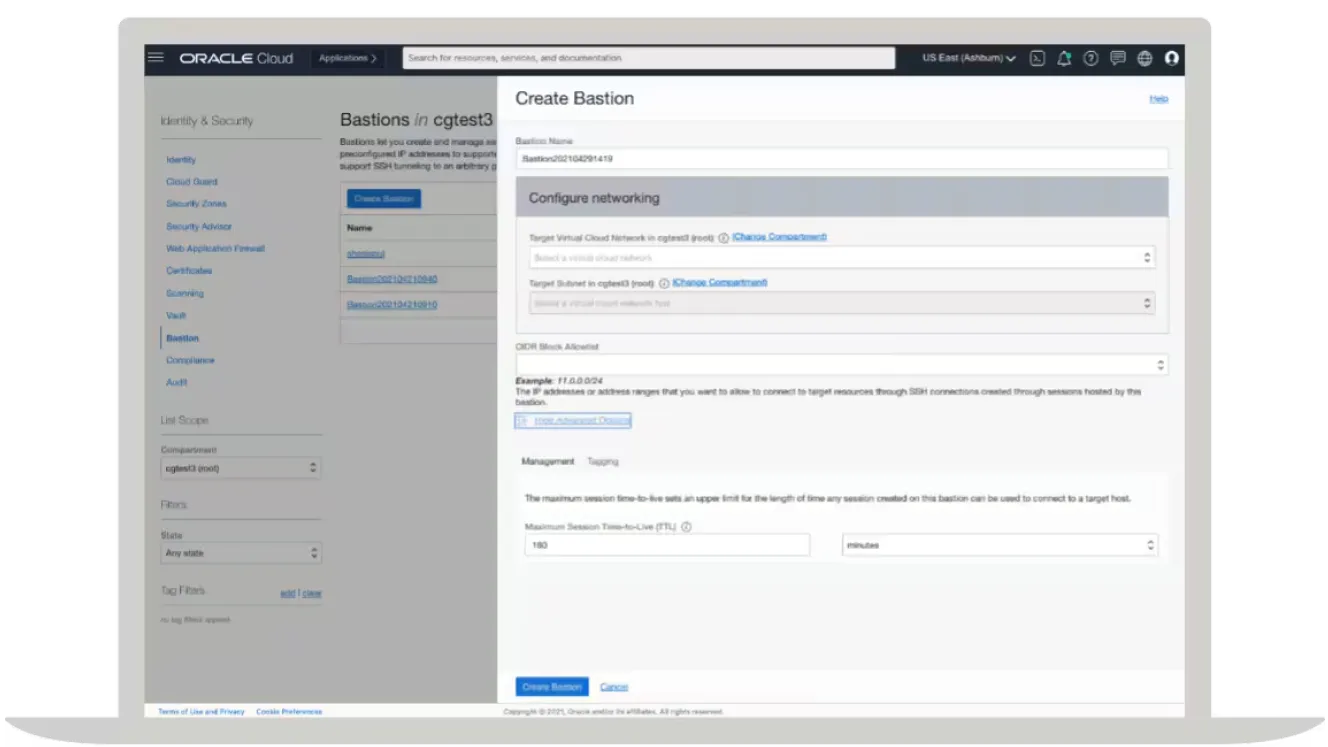Screen dimensions: 1328x747
Task: Open the globe language selector
Action: click(1145, 58)
